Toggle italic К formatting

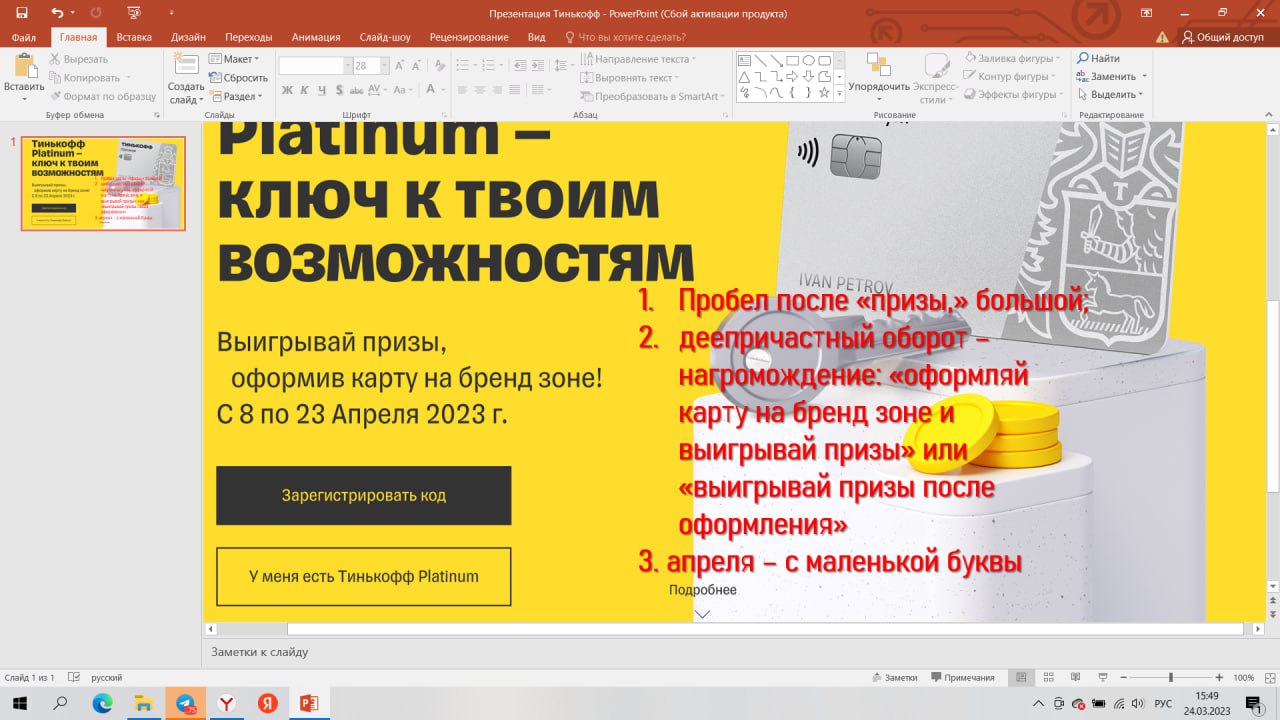click(x=304, y=91)
